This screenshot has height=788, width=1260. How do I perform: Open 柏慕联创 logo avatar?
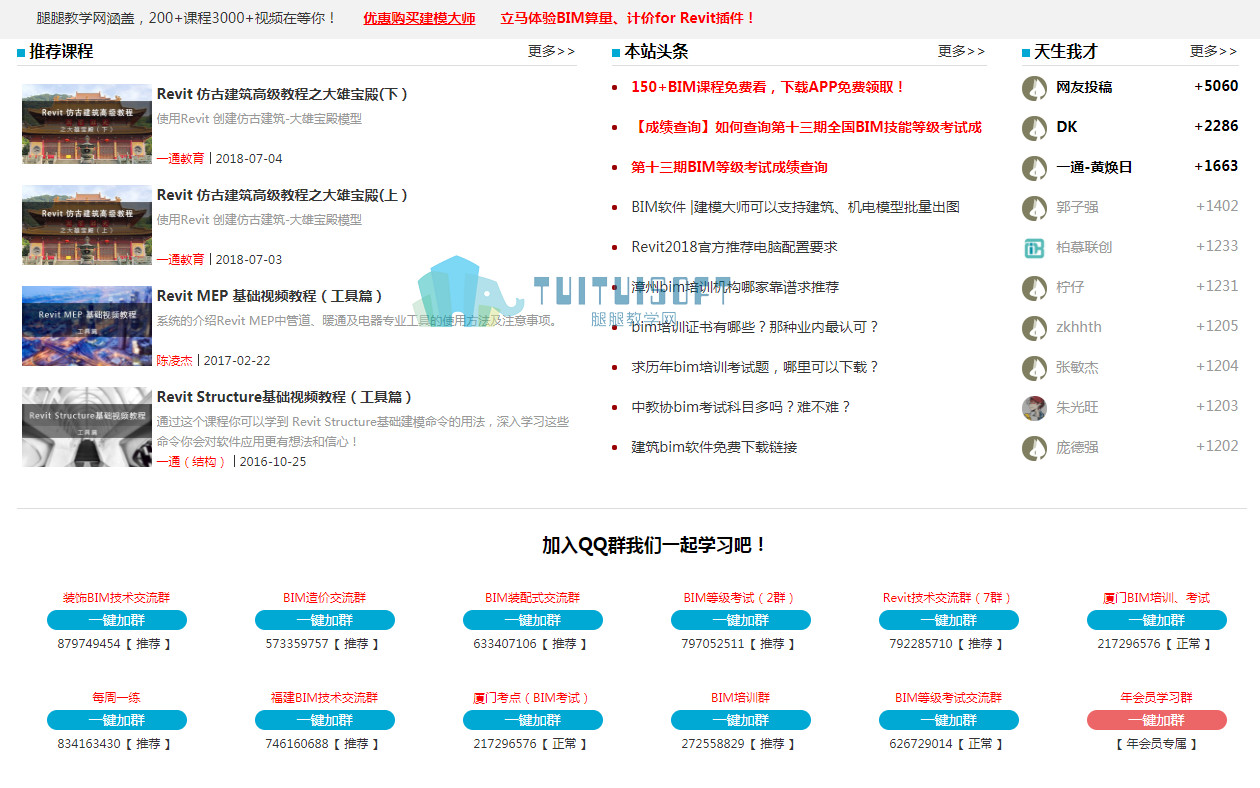click(x=1034, y=248)
